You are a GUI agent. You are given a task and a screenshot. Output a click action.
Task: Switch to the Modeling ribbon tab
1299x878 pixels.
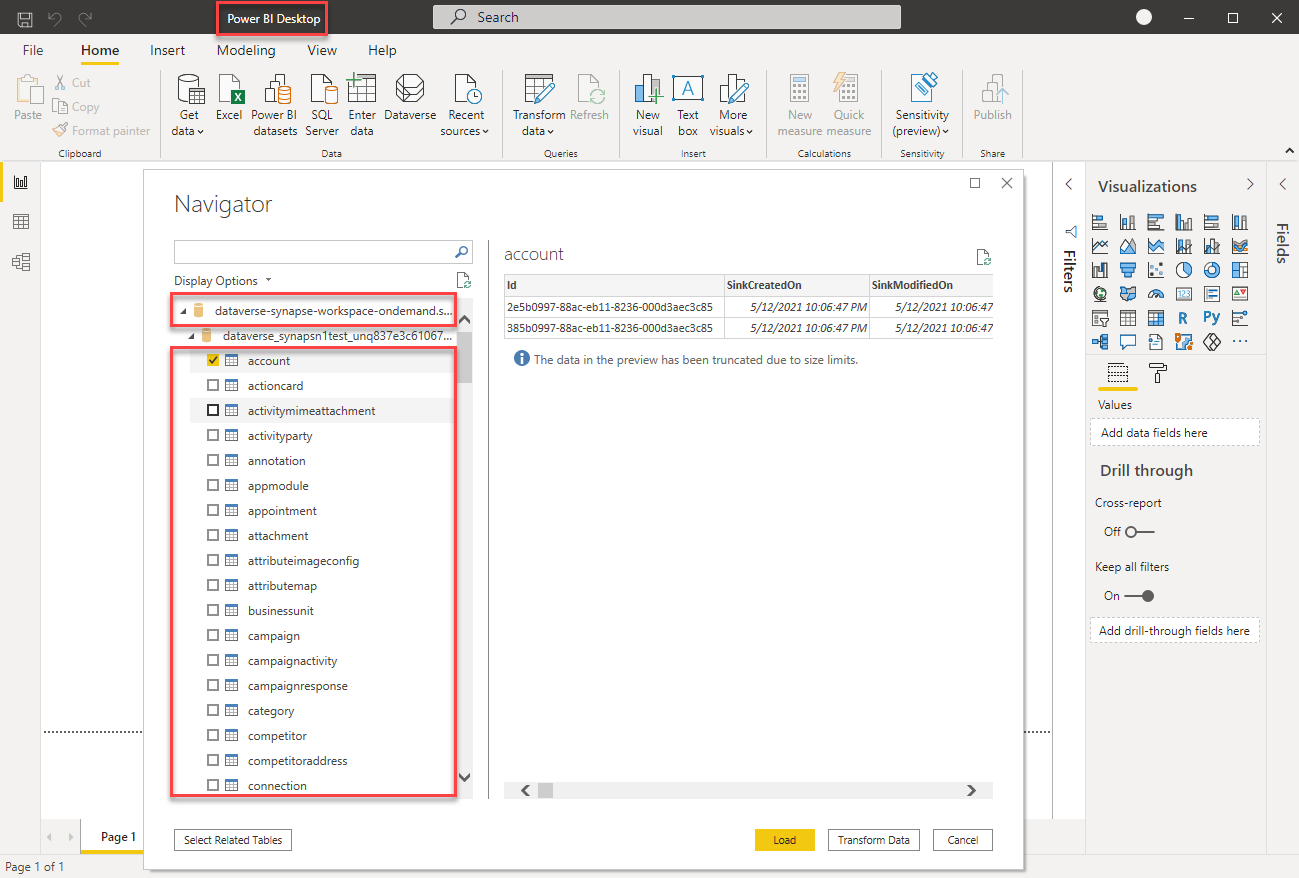pos(246,50)
